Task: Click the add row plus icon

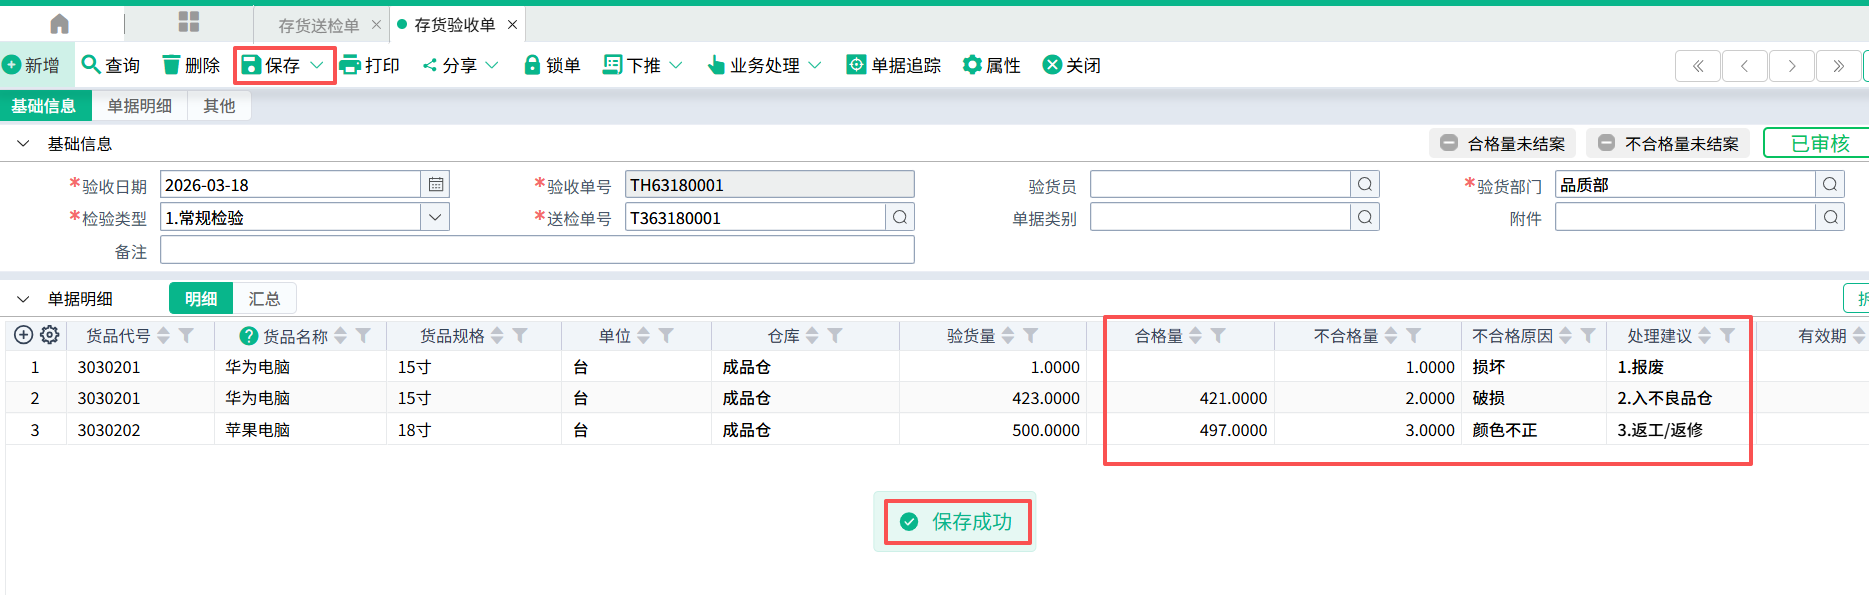Action: (x=24, y=336)
